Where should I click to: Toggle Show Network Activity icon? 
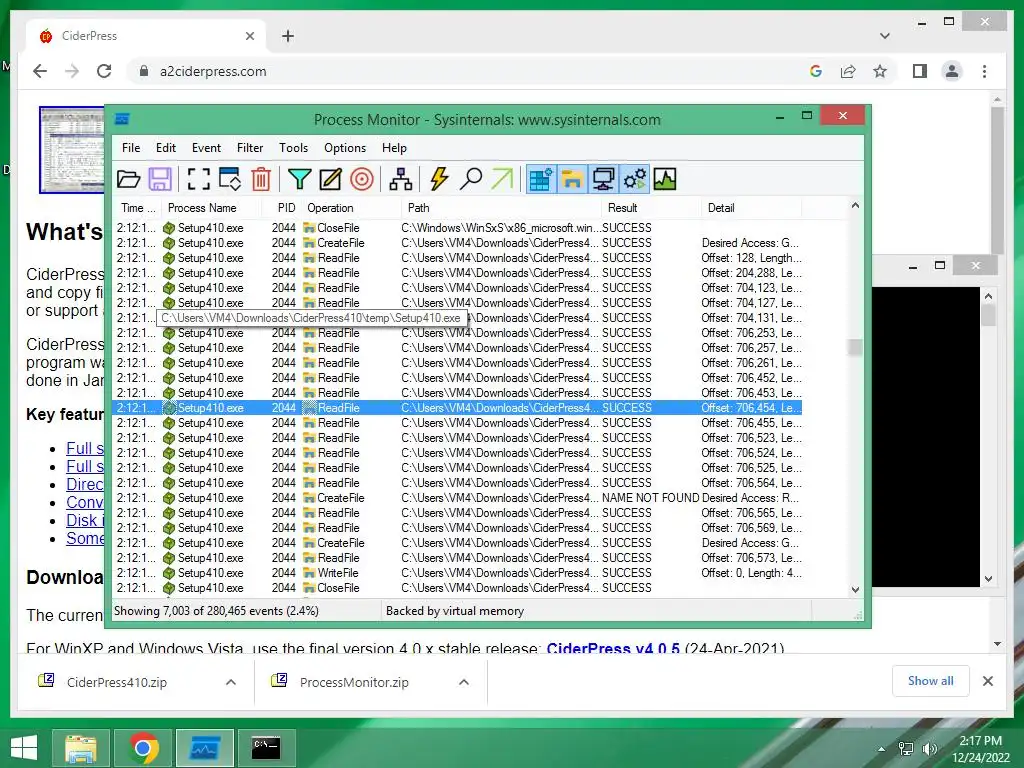pyautogui.click(x=603, y=179)
